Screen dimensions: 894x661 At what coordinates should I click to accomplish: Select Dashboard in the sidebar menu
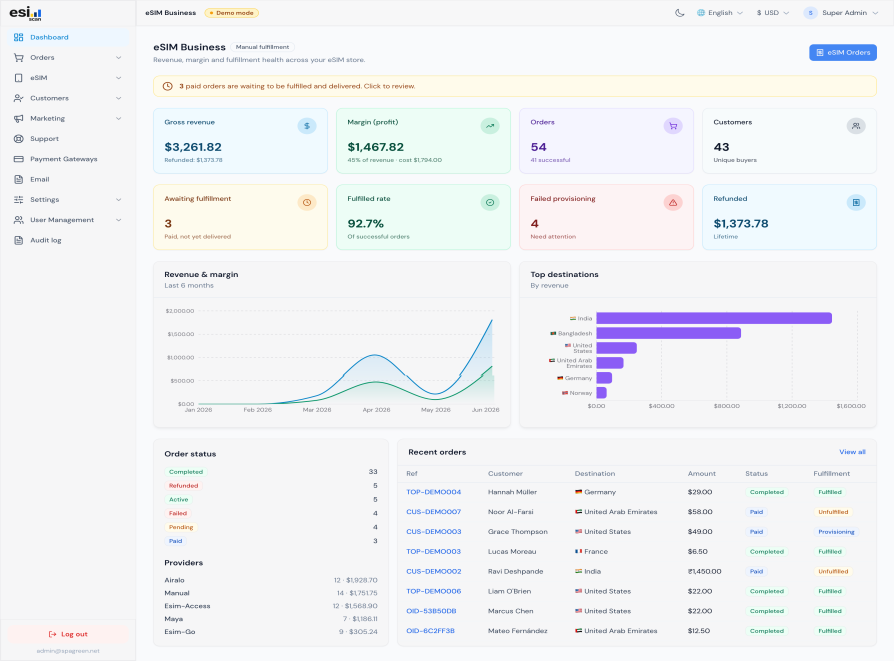click(x=68, y=37)
